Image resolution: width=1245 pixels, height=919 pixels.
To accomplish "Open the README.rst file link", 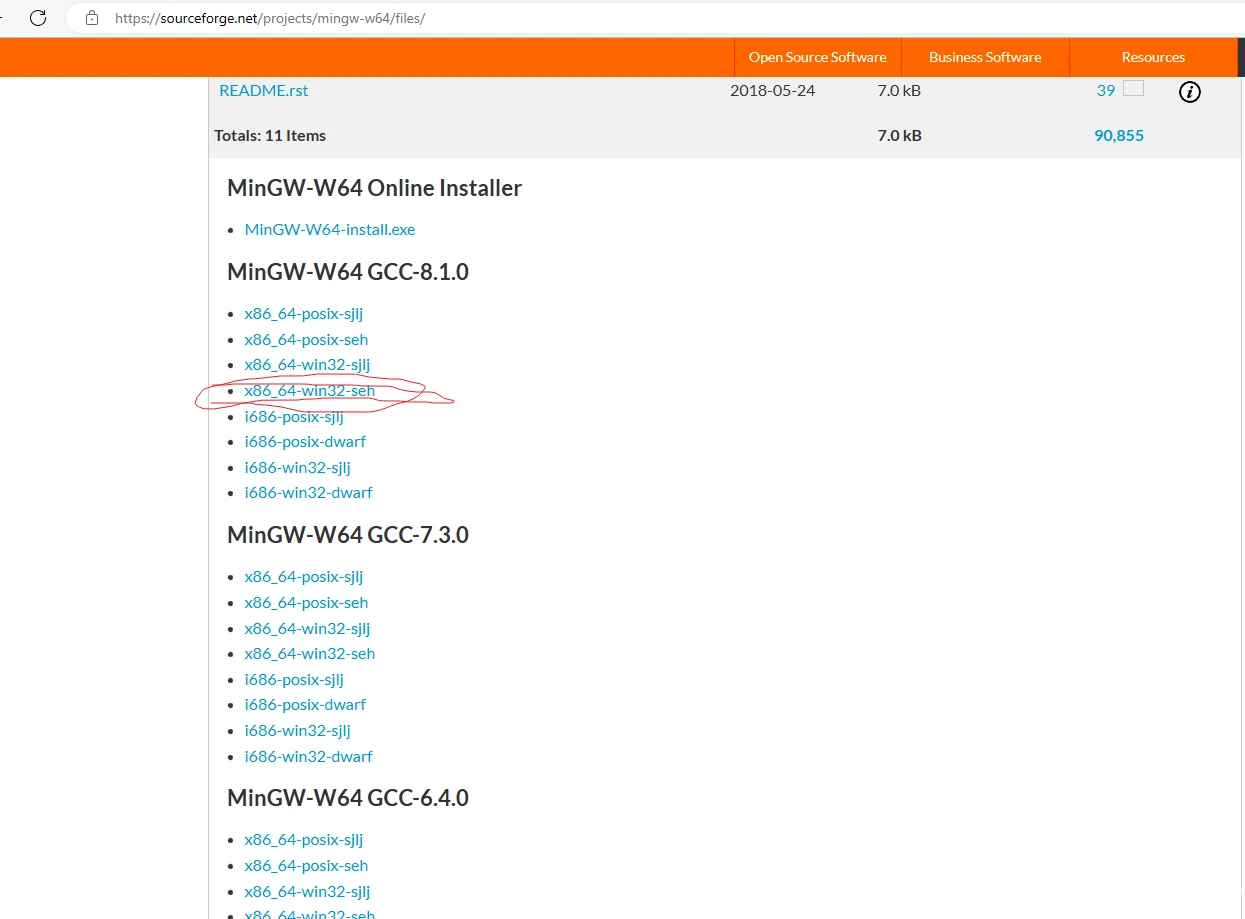I will pyautogui.click(x=264, y=90).
